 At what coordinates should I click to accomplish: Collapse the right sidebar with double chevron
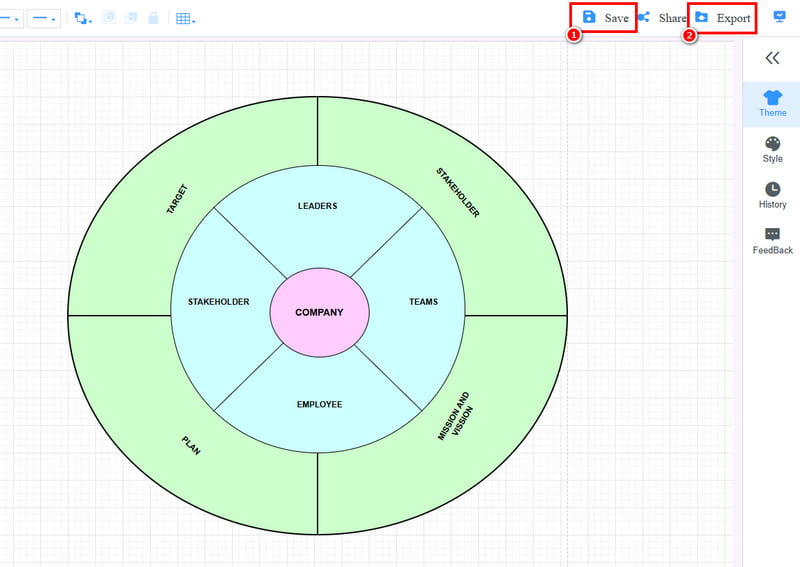772,58
